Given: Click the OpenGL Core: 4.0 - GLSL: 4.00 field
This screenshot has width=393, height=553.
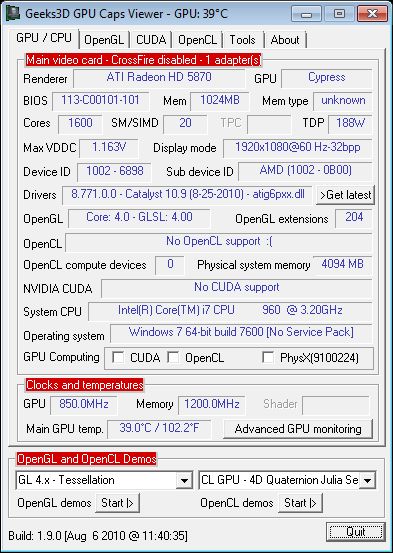Looking at the screenshot, I should click(x=139, y=218).
